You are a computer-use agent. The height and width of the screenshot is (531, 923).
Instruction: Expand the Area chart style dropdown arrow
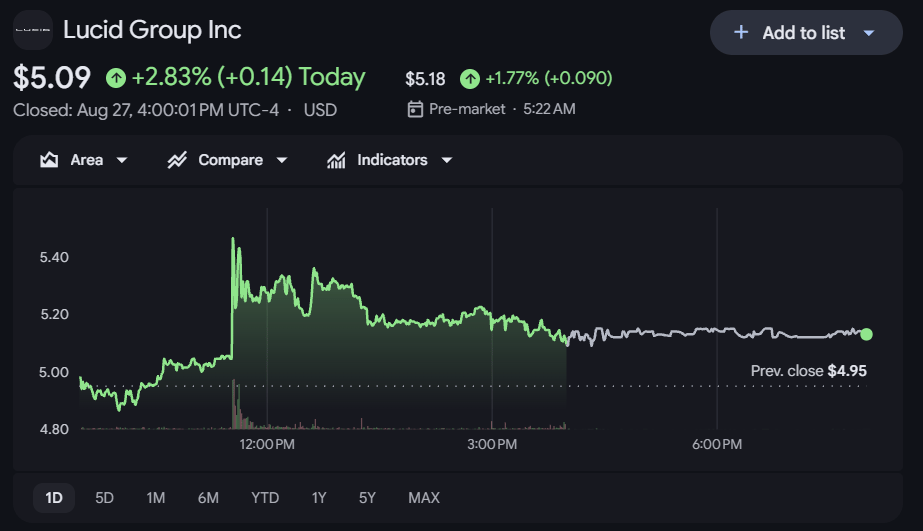122,160
